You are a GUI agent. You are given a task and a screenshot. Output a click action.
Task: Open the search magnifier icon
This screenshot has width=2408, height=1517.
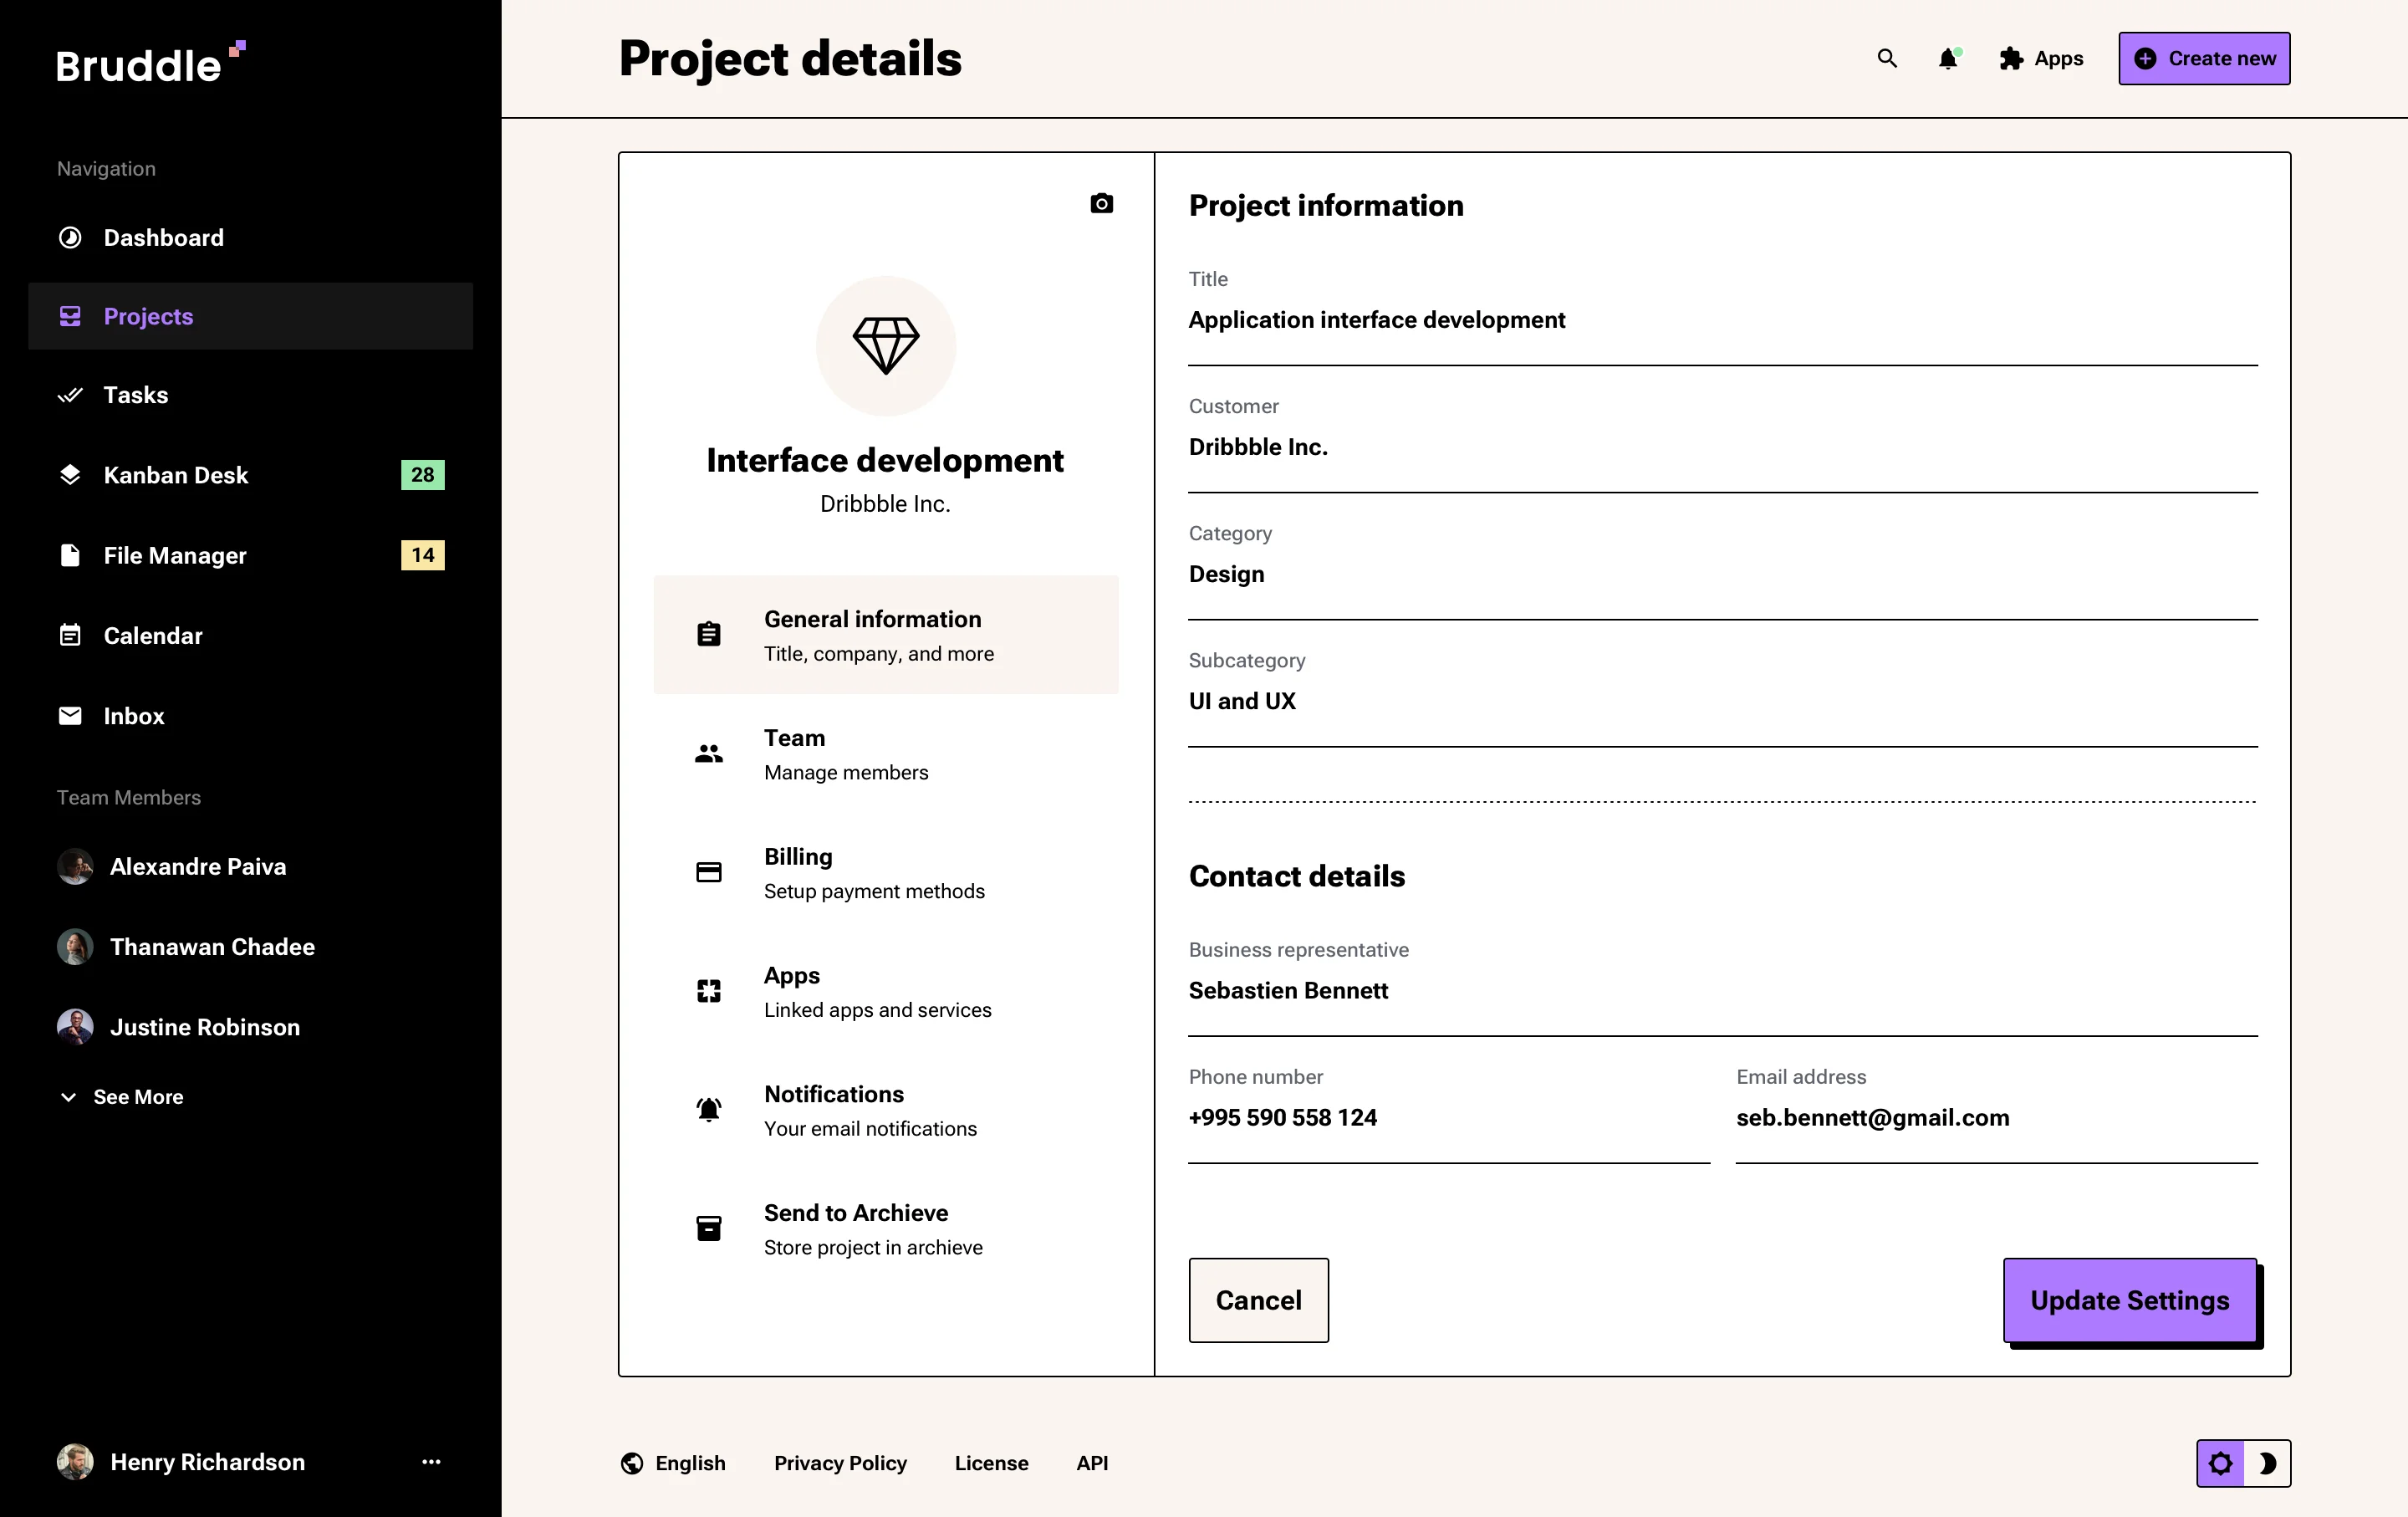click(1886, 59)
